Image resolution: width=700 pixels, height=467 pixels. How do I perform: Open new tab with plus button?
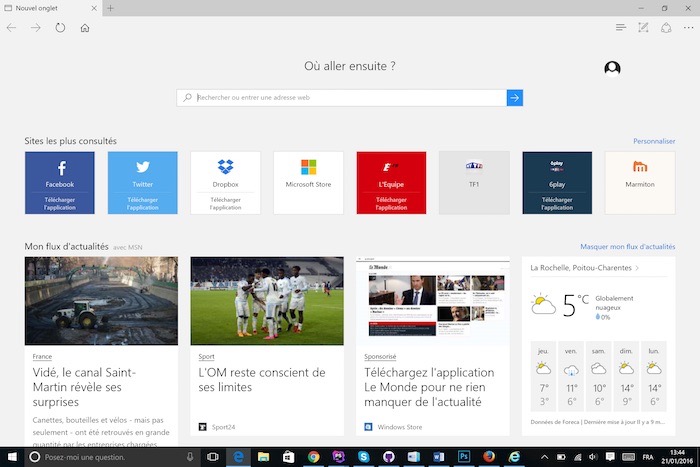coord(110,8)
